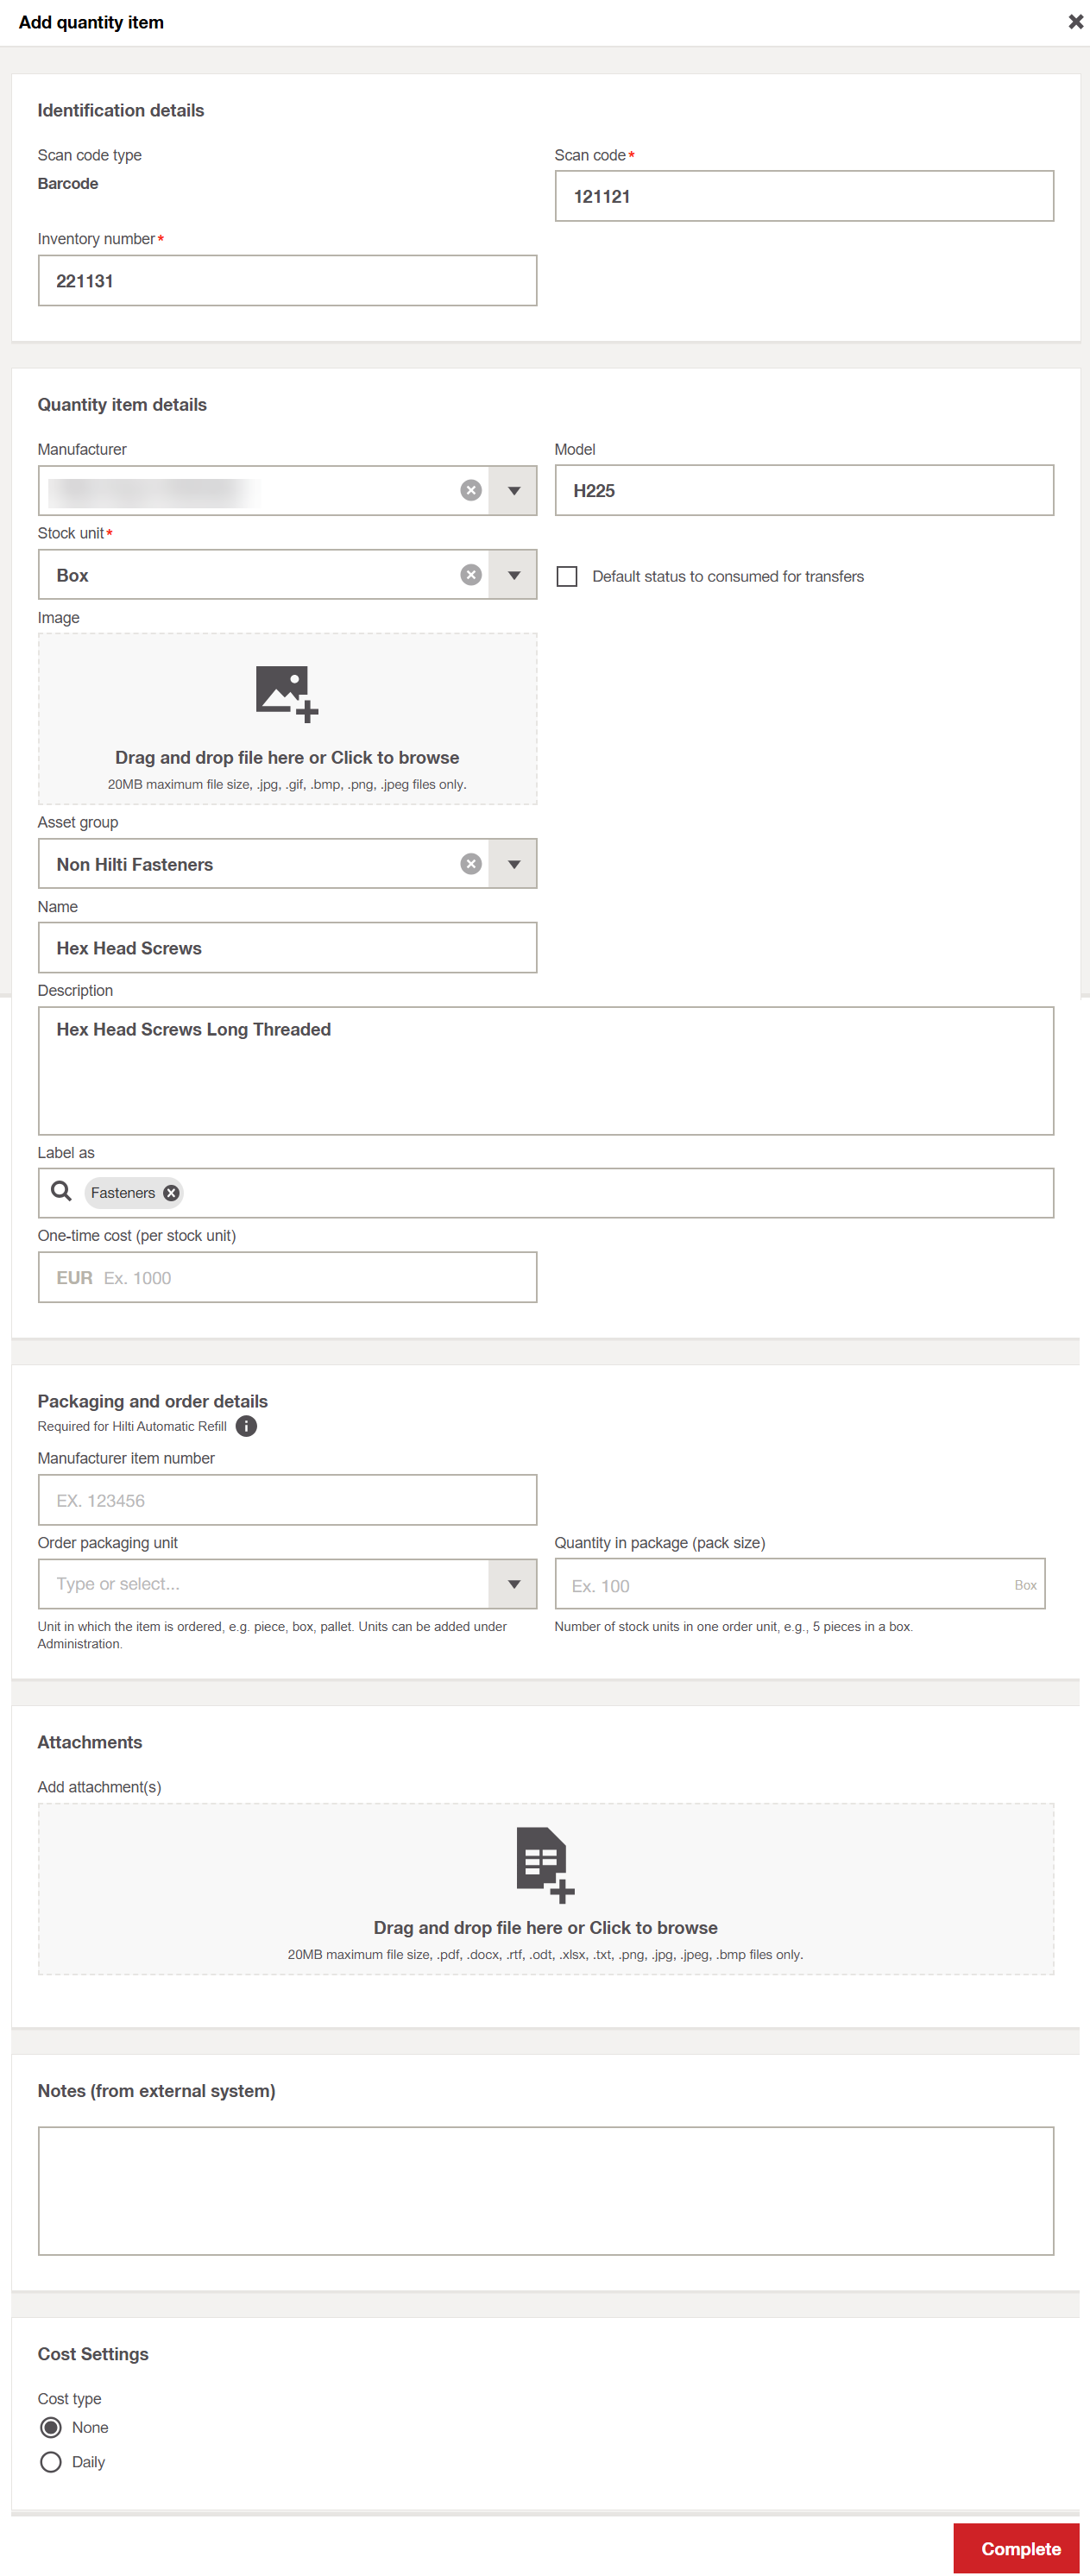The image size is (1090, 2576).
Task: Focus the One-time cost input field
Action: tap(287, 1278)
